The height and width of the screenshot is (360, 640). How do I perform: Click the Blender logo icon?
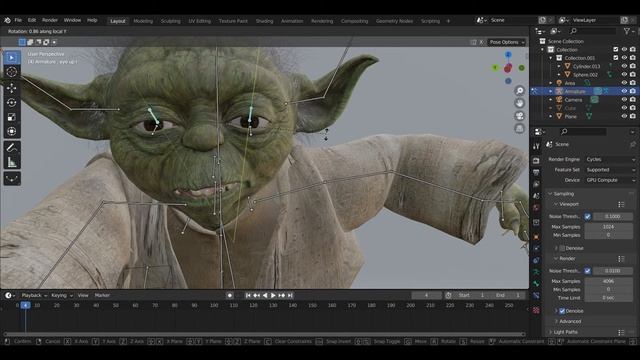coord(7,20)
